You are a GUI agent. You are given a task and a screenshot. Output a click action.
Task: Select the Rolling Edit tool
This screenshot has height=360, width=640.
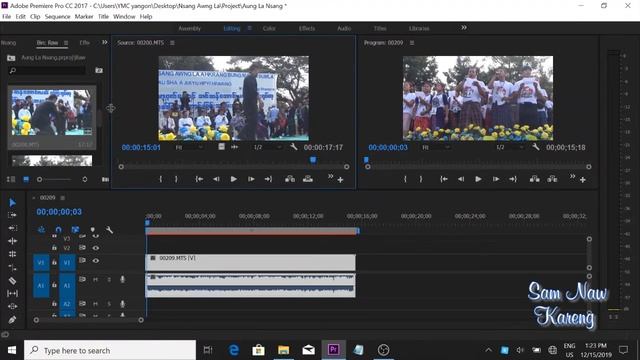12,241
